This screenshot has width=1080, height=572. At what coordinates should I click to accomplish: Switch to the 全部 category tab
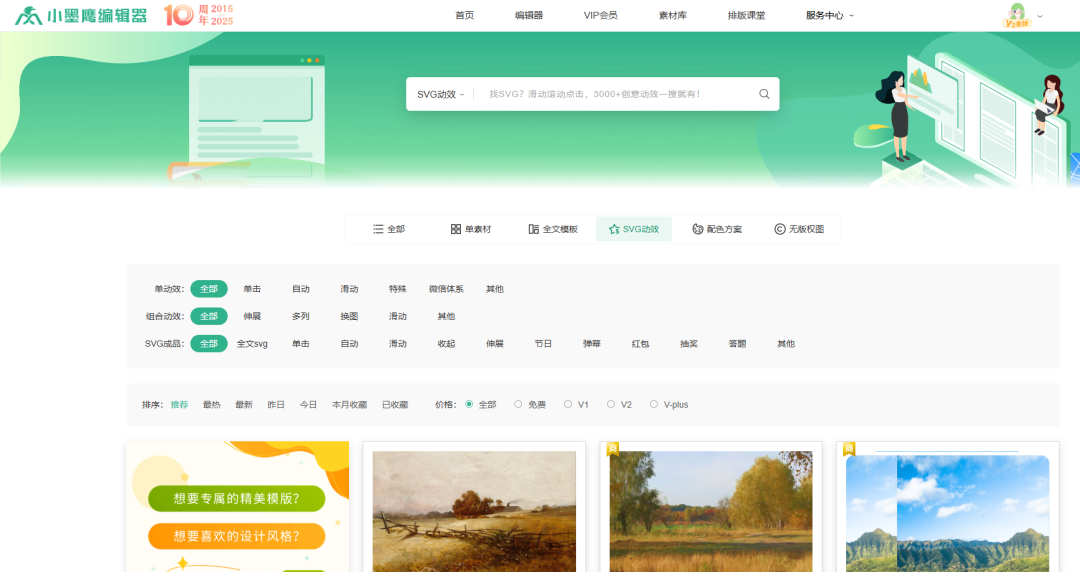pyautogui.click(x=389, y=229)
